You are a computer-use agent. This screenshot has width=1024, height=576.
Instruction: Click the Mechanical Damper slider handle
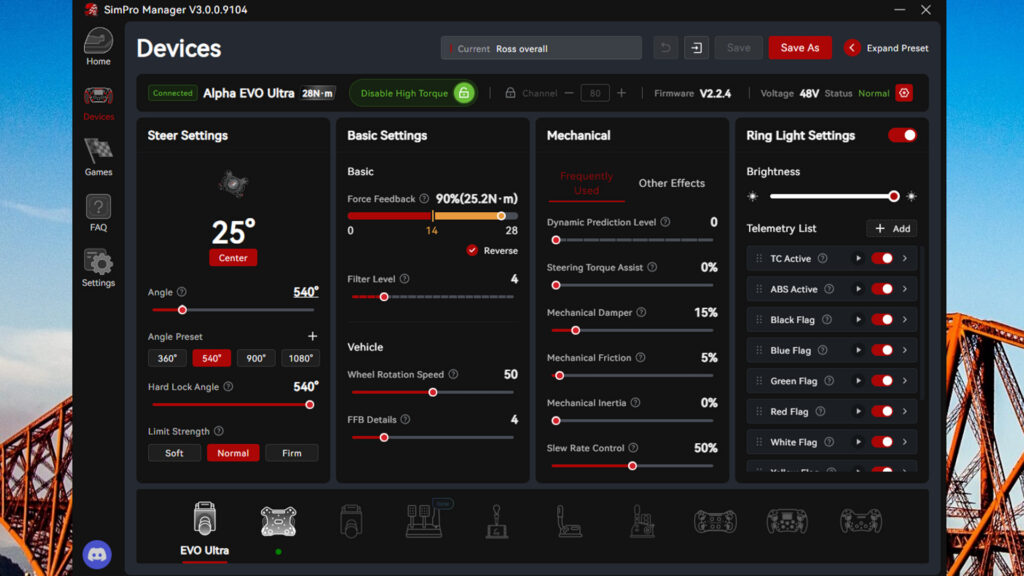pyautogui.click(x=575, y=330)
